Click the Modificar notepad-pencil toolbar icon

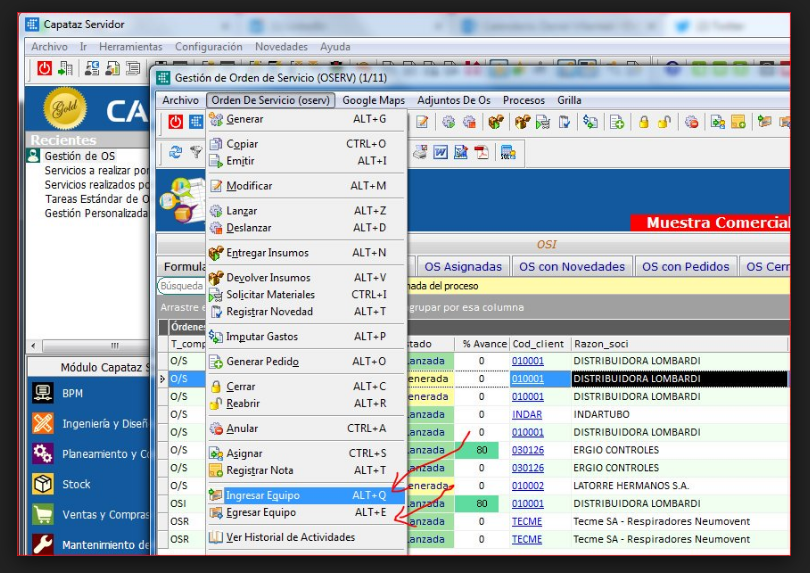click(x=422, y=122)
